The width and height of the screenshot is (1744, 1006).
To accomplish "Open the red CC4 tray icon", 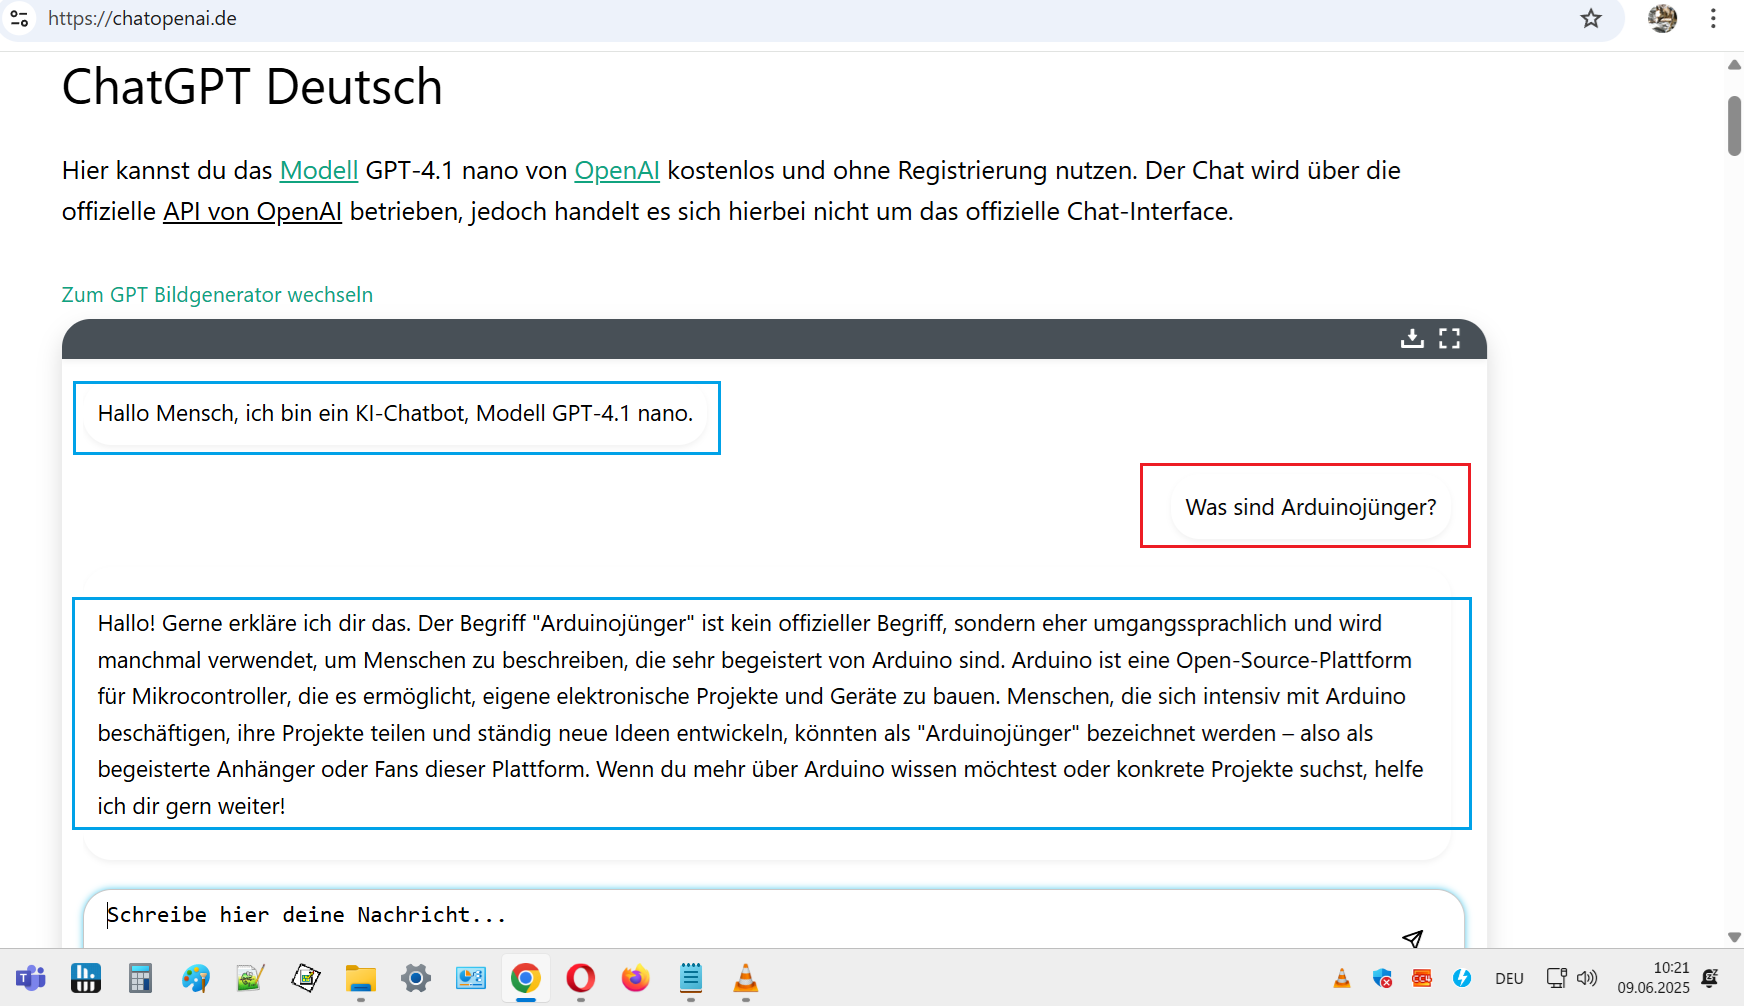I will click(x=1422, y=978).
